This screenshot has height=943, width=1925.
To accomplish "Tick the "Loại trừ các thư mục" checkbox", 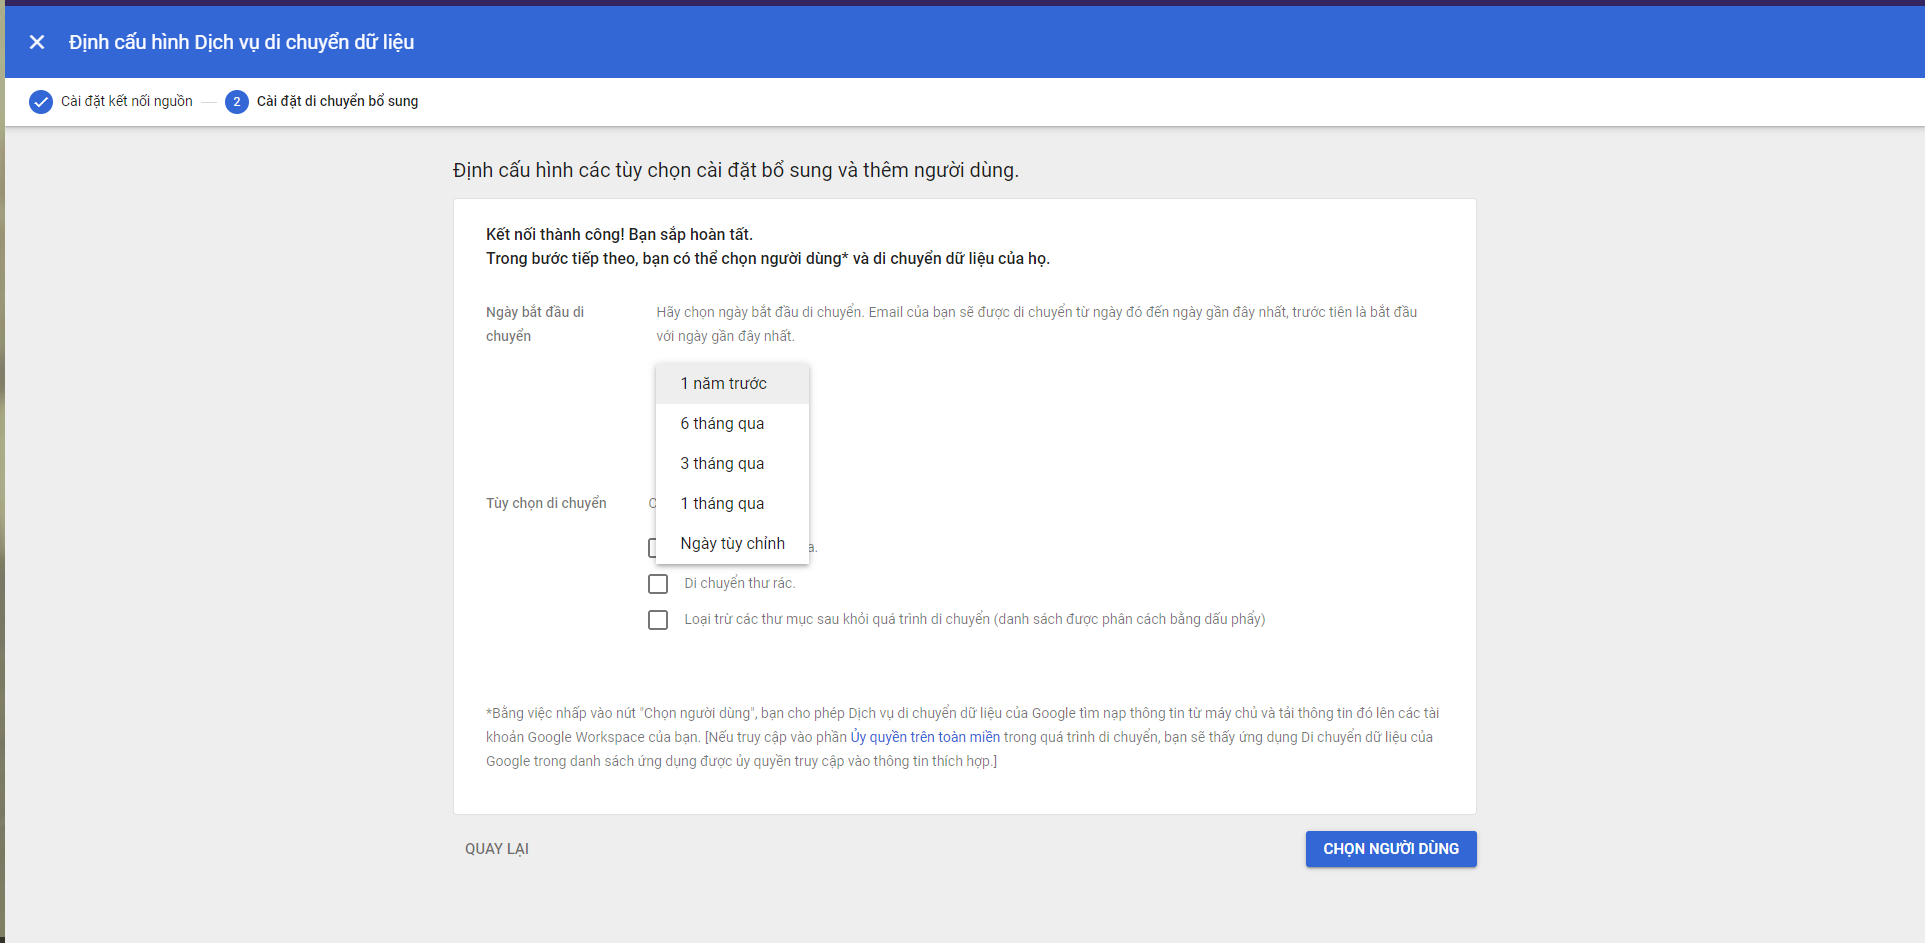I will tap(658, 620).
